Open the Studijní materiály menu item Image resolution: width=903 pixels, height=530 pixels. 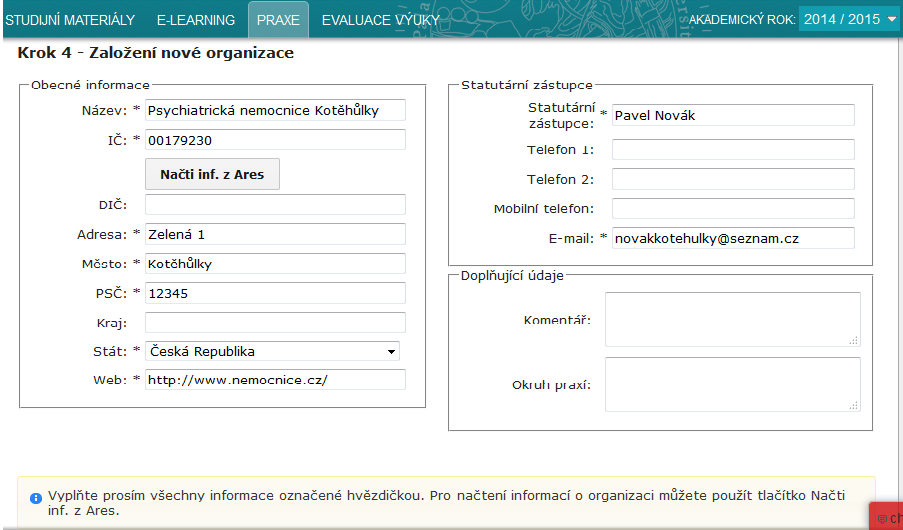click(70, 20)
